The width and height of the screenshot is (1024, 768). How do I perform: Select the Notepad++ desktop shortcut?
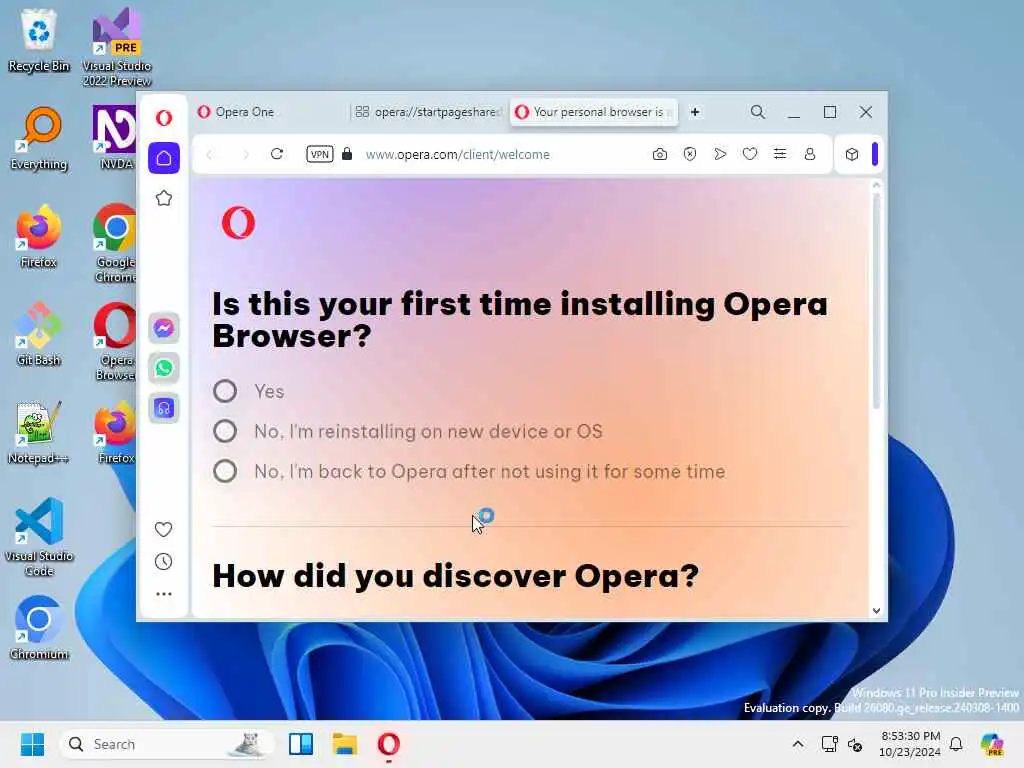tap(39, 432)
